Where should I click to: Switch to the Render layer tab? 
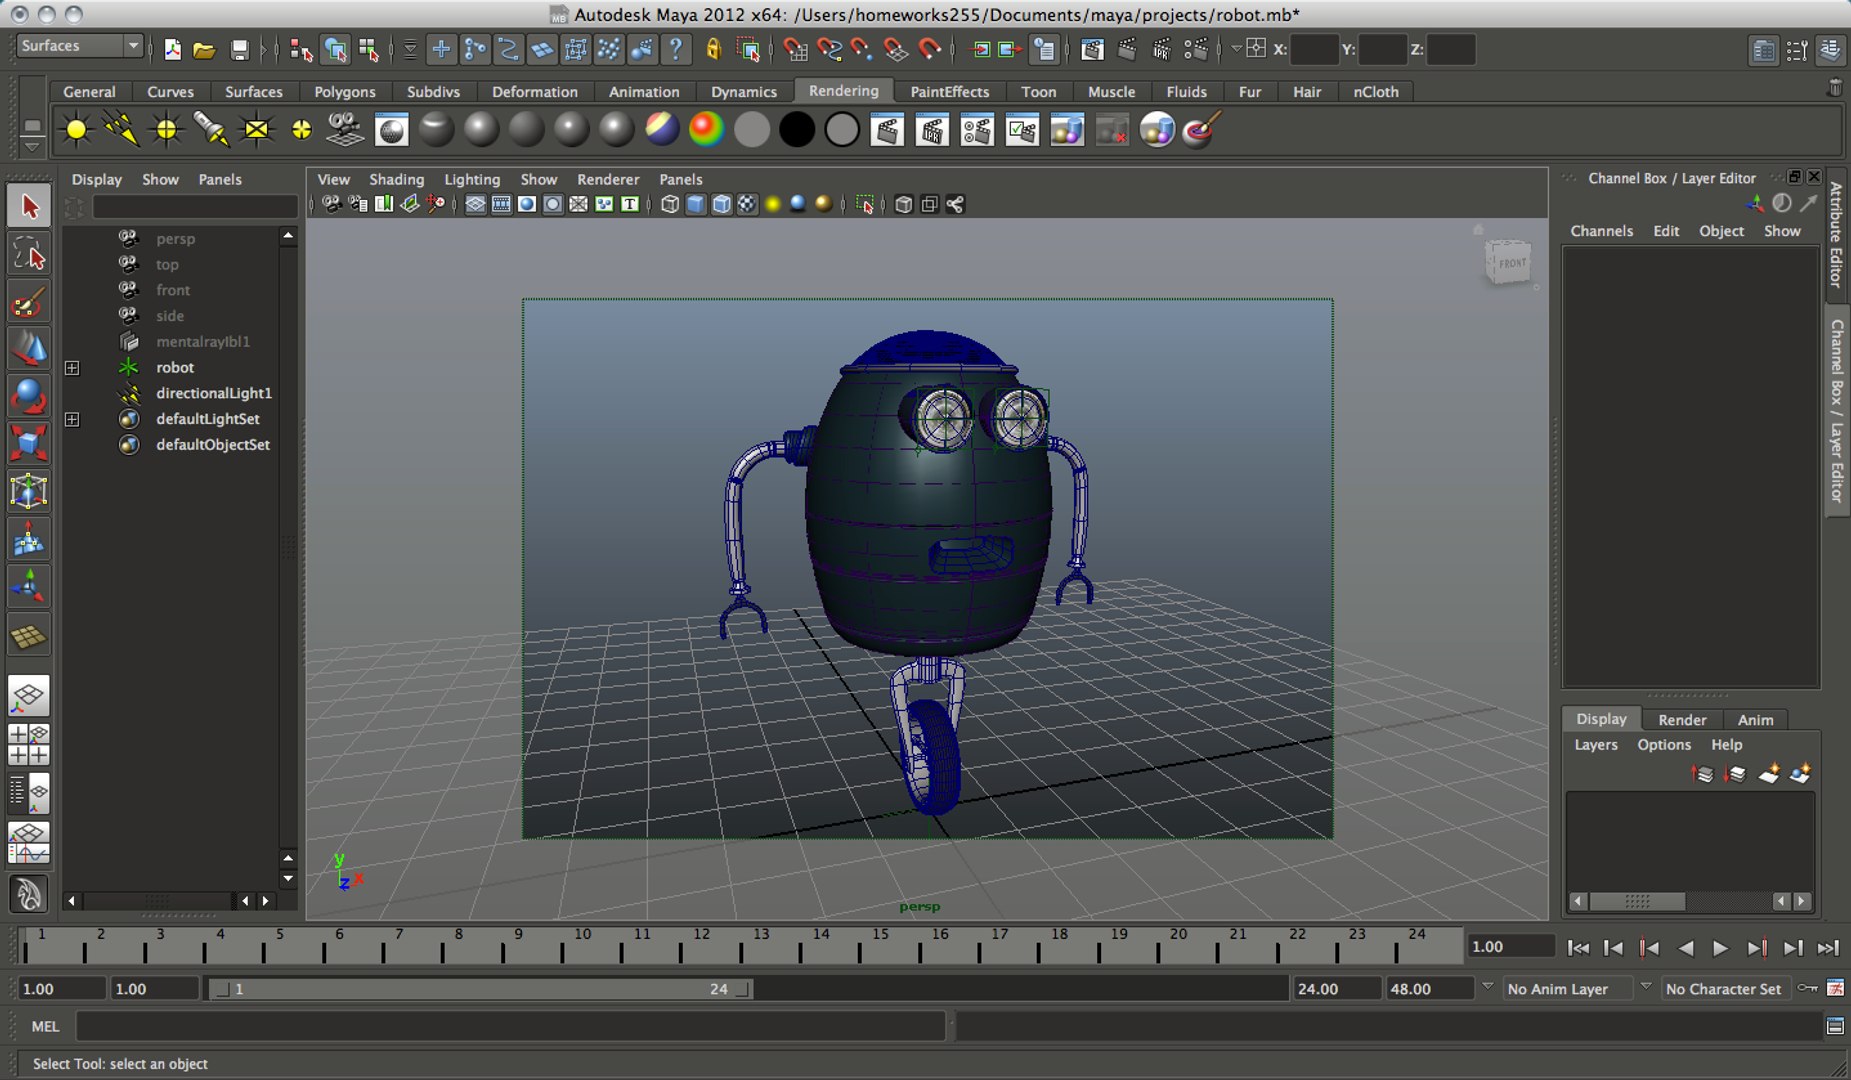[1682, 719]
